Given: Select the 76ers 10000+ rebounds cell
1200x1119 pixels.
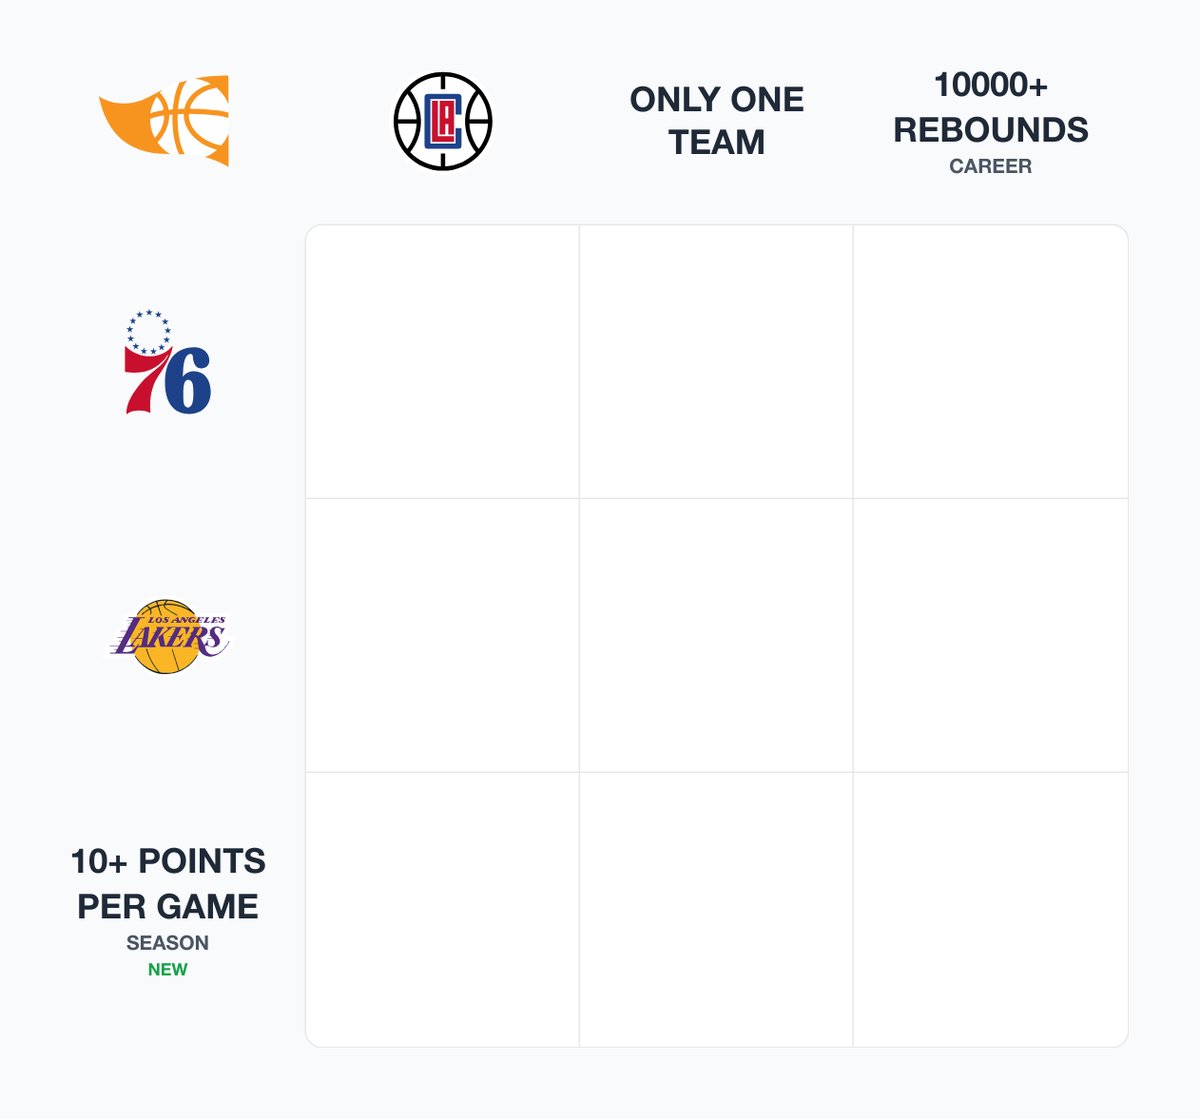Looking at the screenshot, I should [990, 358].
